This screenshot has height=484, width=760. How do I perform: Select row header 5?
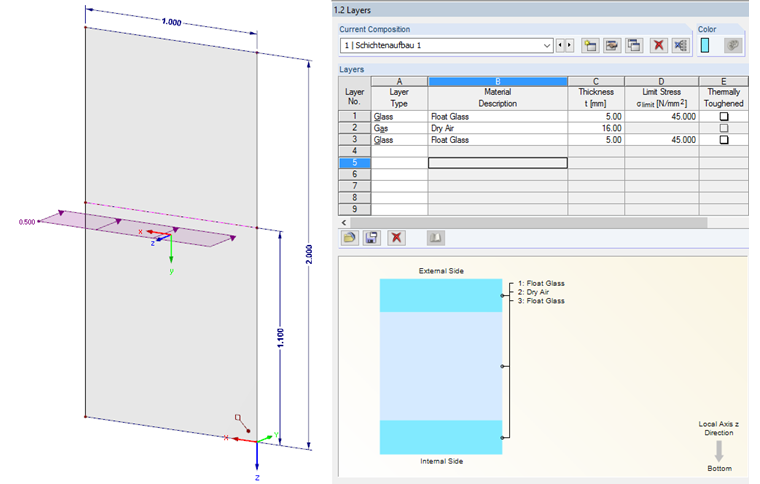pos(354,163)
